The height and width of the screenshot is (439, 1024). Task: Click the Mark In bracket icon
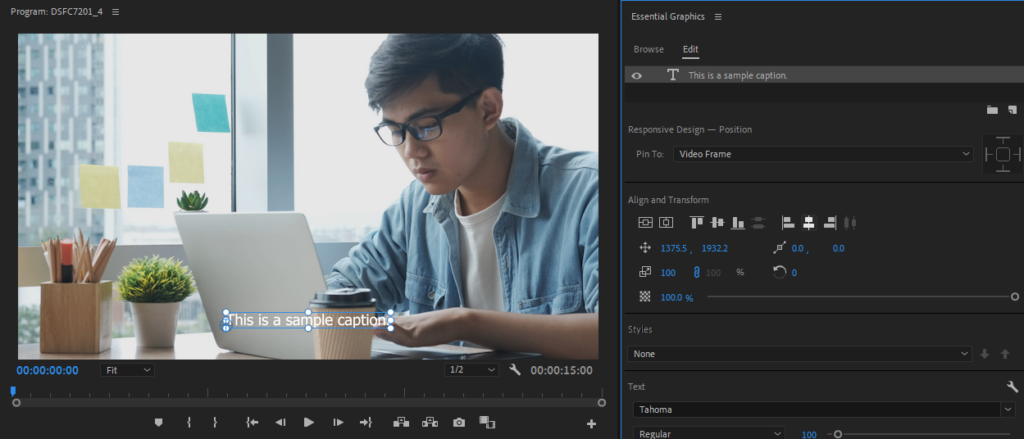[x=188, y=423]
